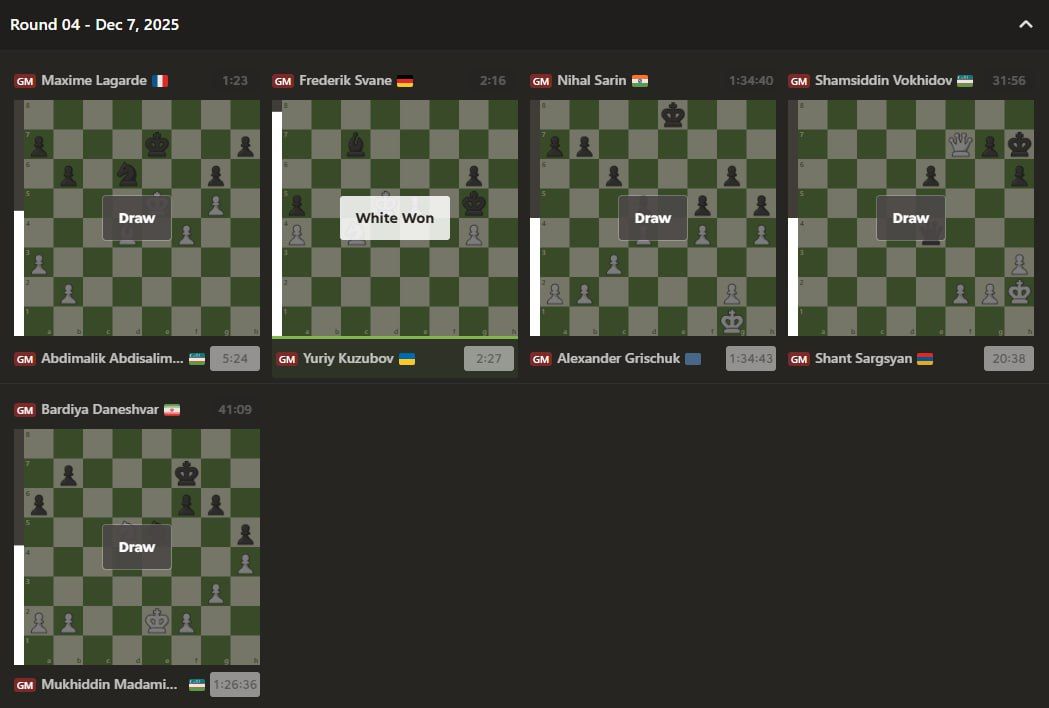Click the German flag beside Frederik Svane

pos(405,81)
